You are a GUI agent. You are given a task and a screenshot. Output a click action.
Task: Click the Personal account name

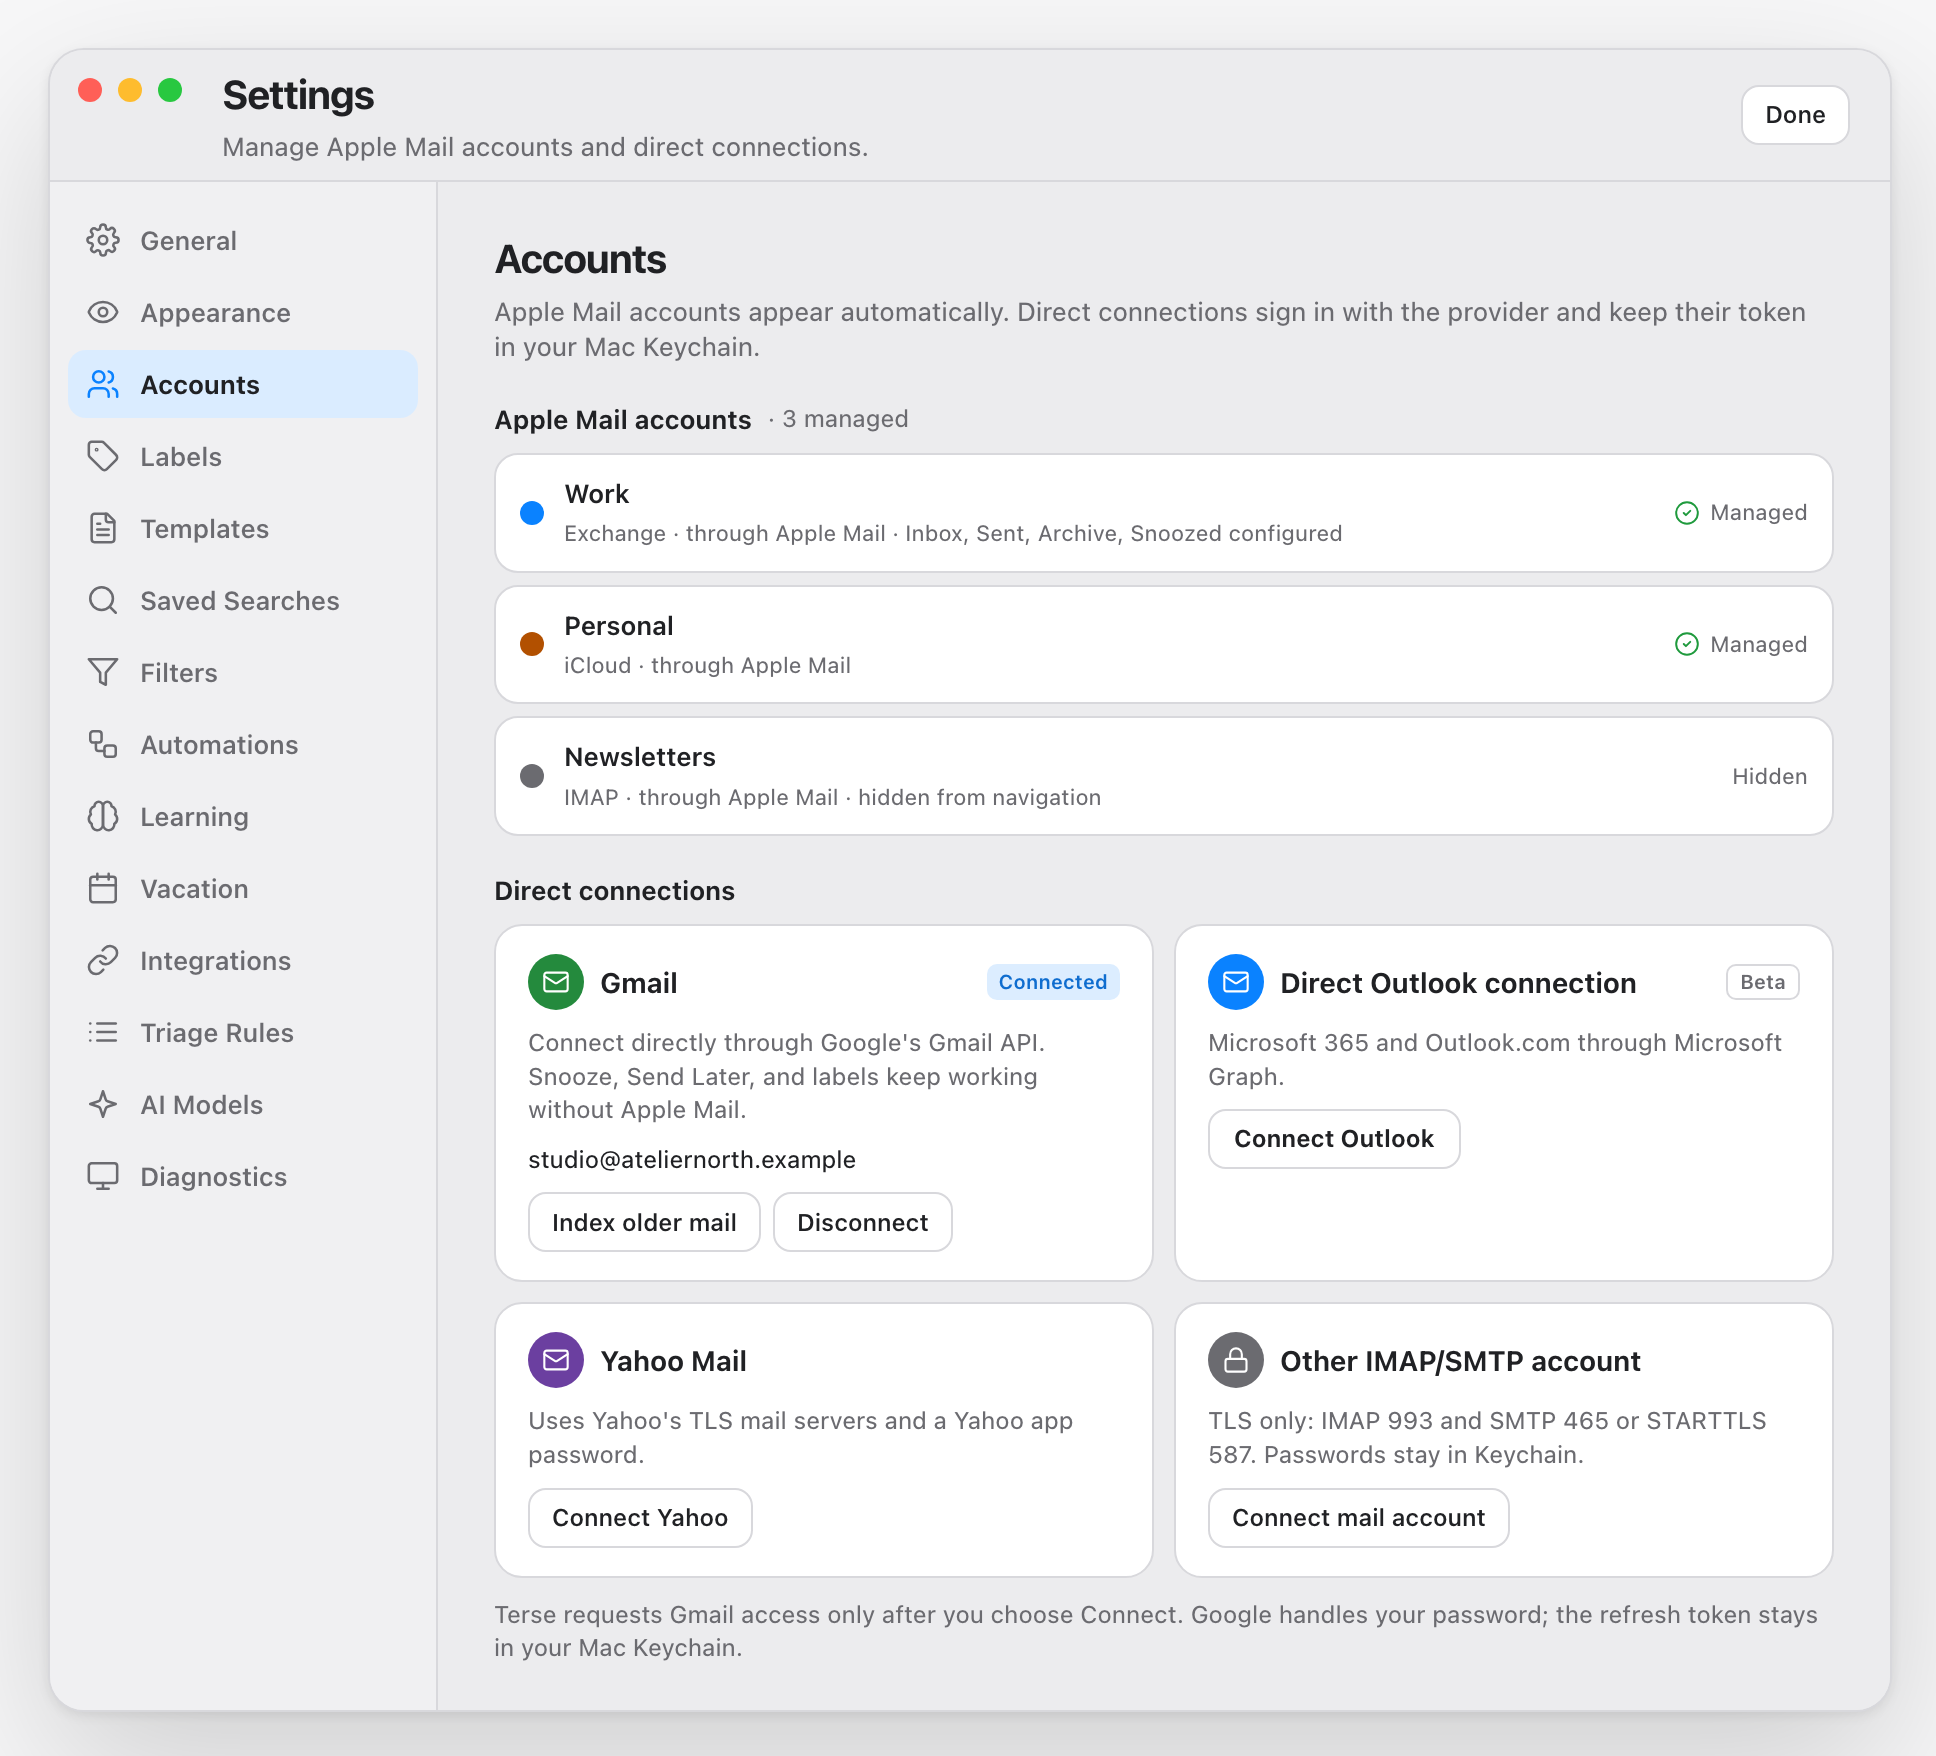click(619, 626)
